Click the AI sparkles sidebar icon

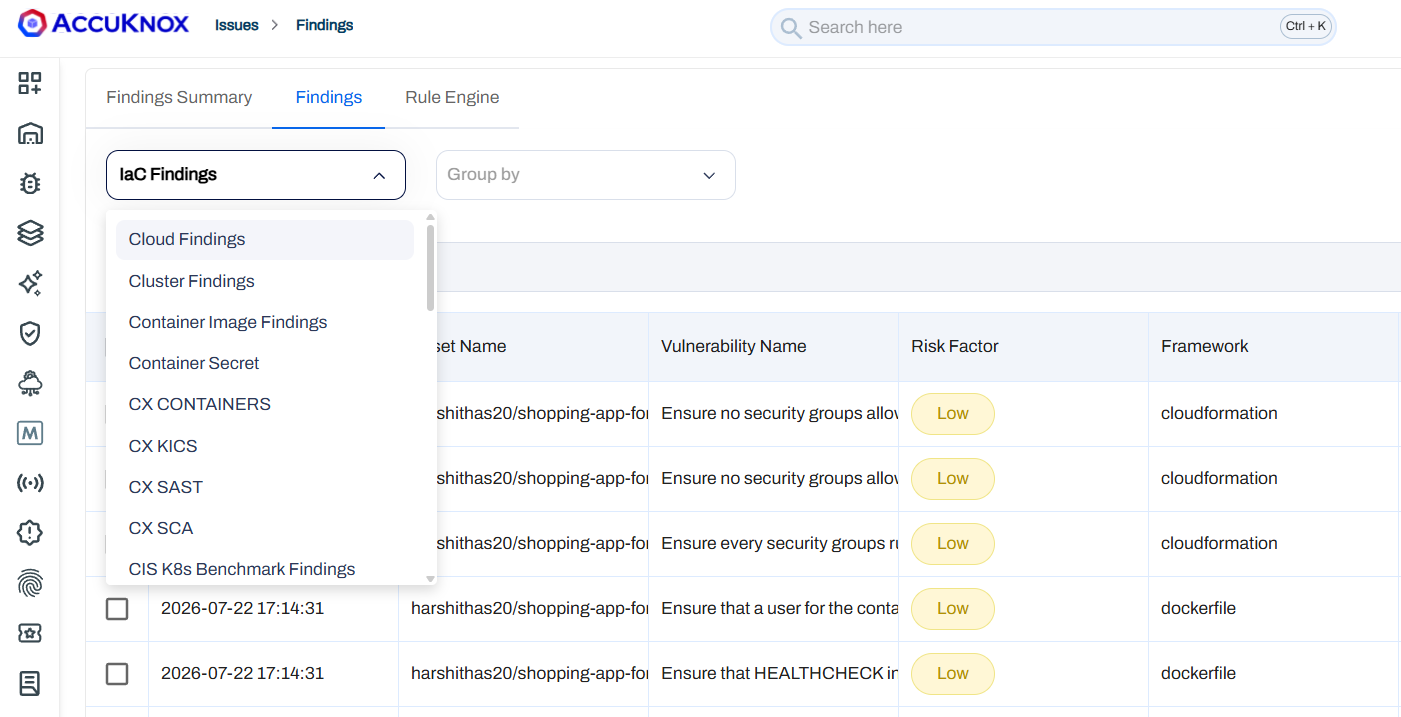(x=30, y=283)
